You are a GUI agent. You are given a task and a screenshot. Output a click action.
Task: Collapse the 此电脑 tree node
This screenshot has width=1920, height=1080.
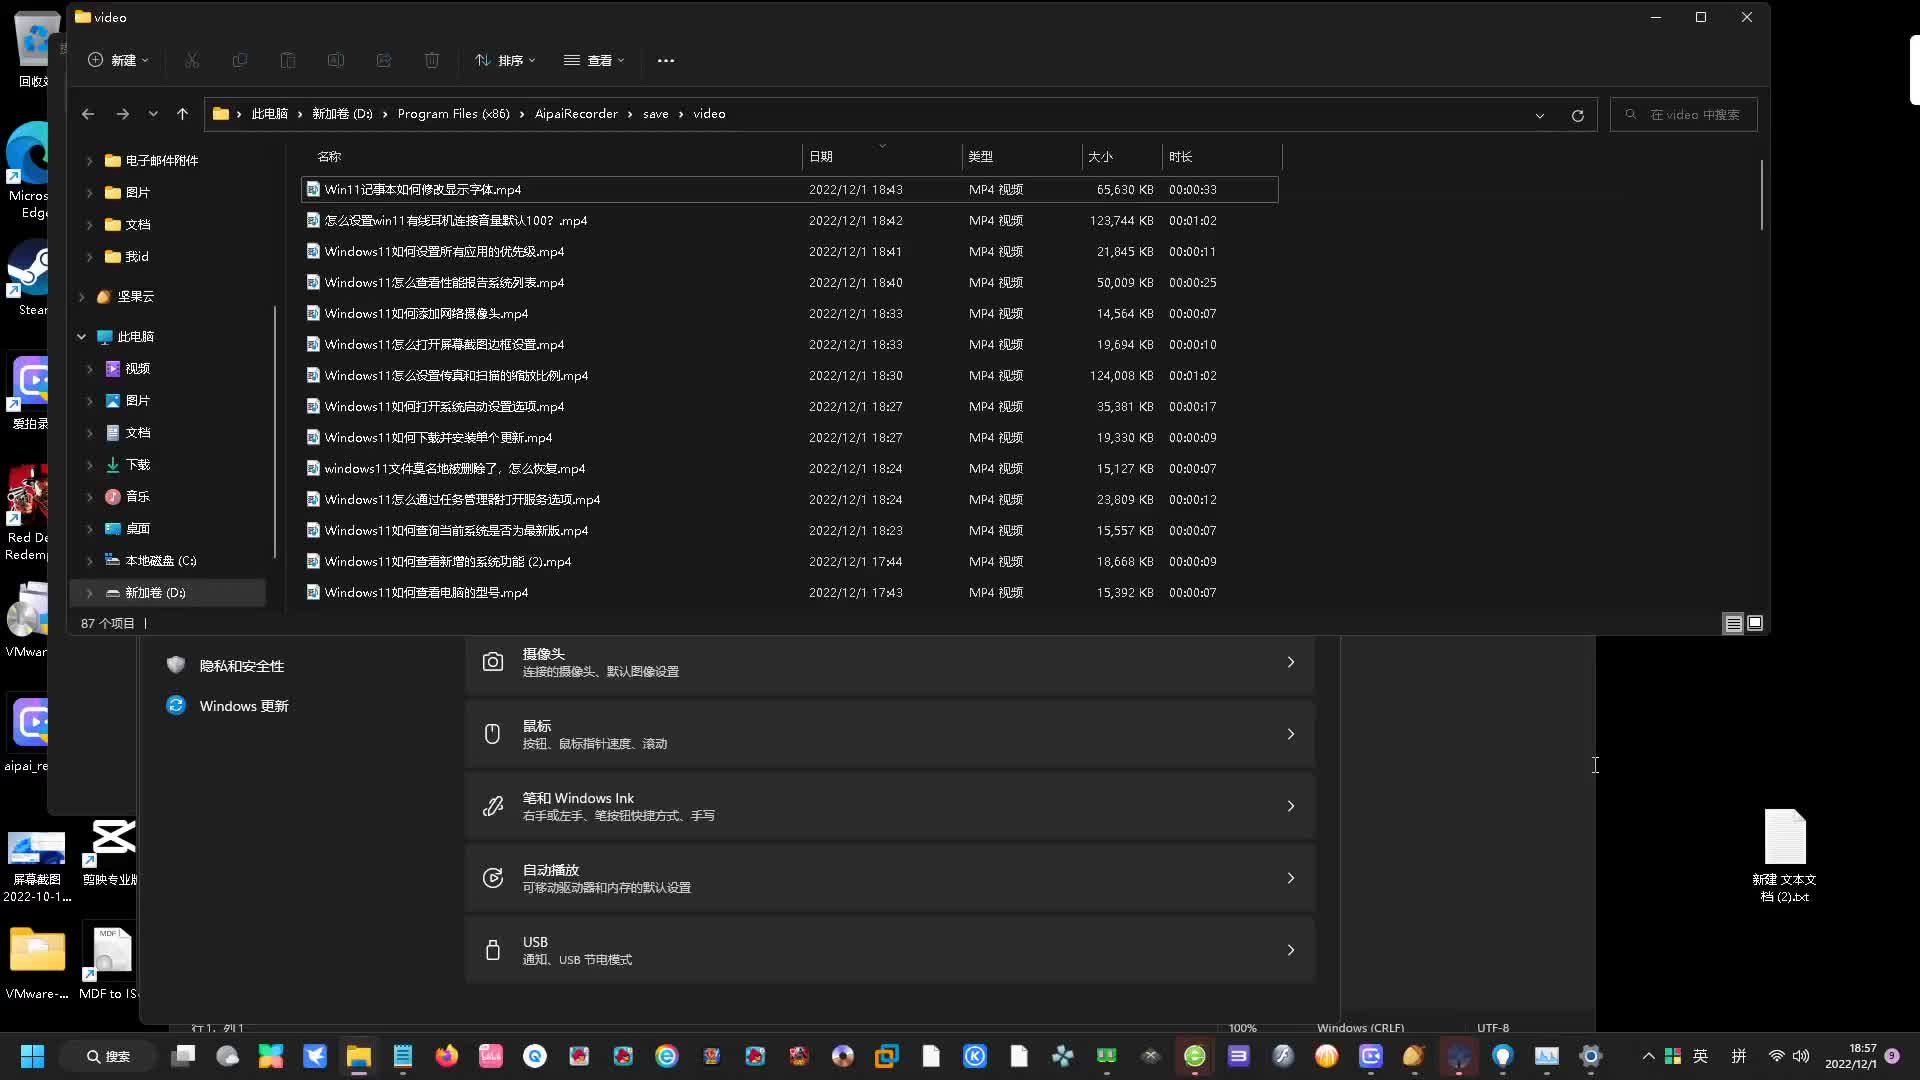(82, 337)
